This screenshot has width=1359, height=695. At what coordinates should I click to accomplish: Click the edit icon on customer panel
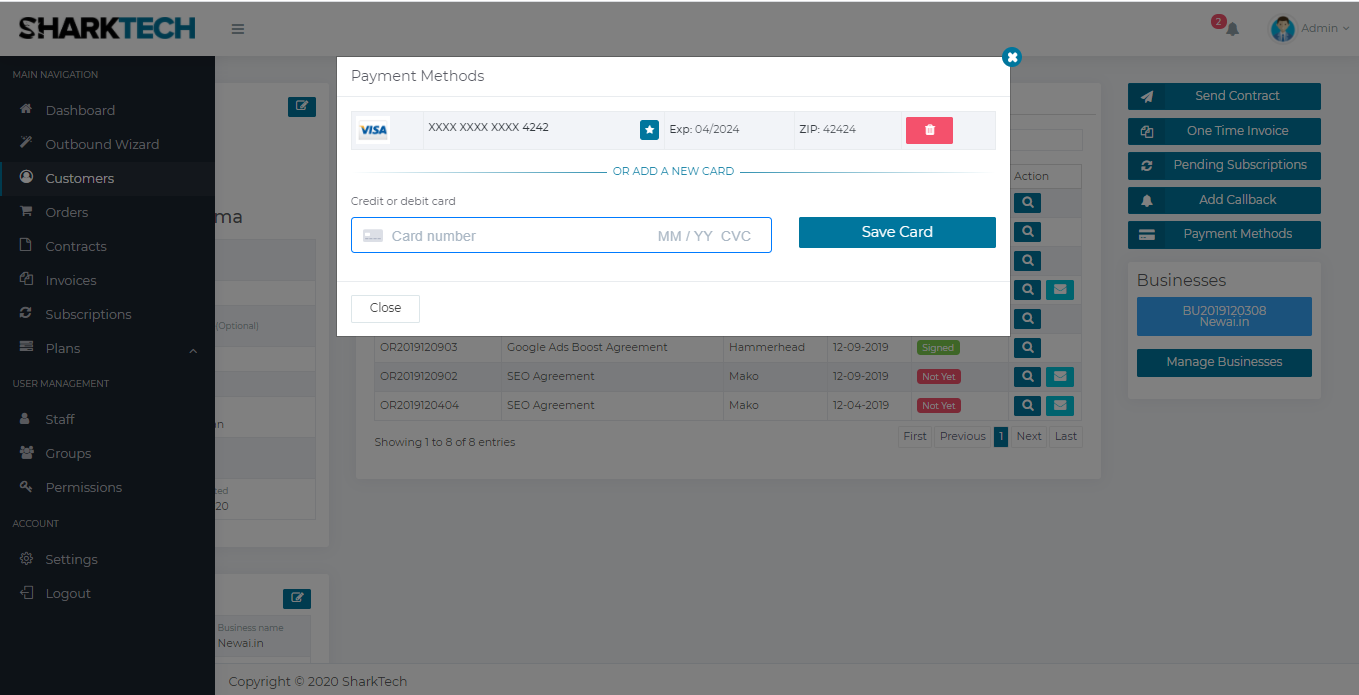pyautogui.click(x=301, y=107)
